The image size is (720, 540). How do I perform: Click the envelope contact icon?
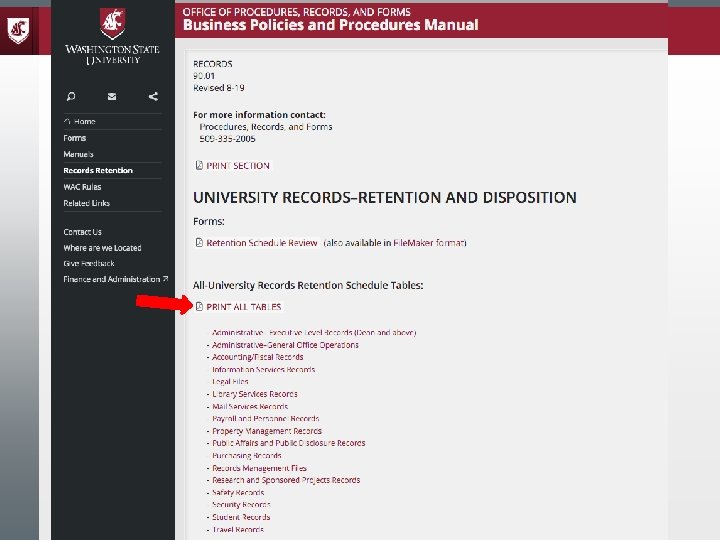coord(112,96)
